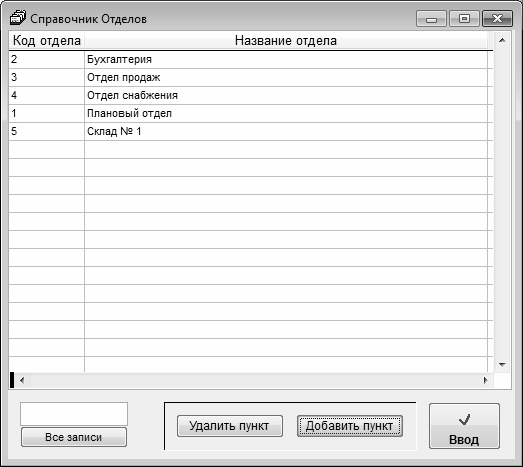523x467 pixels.
Task: Click the Добавить пункт button
Action: 350,426
